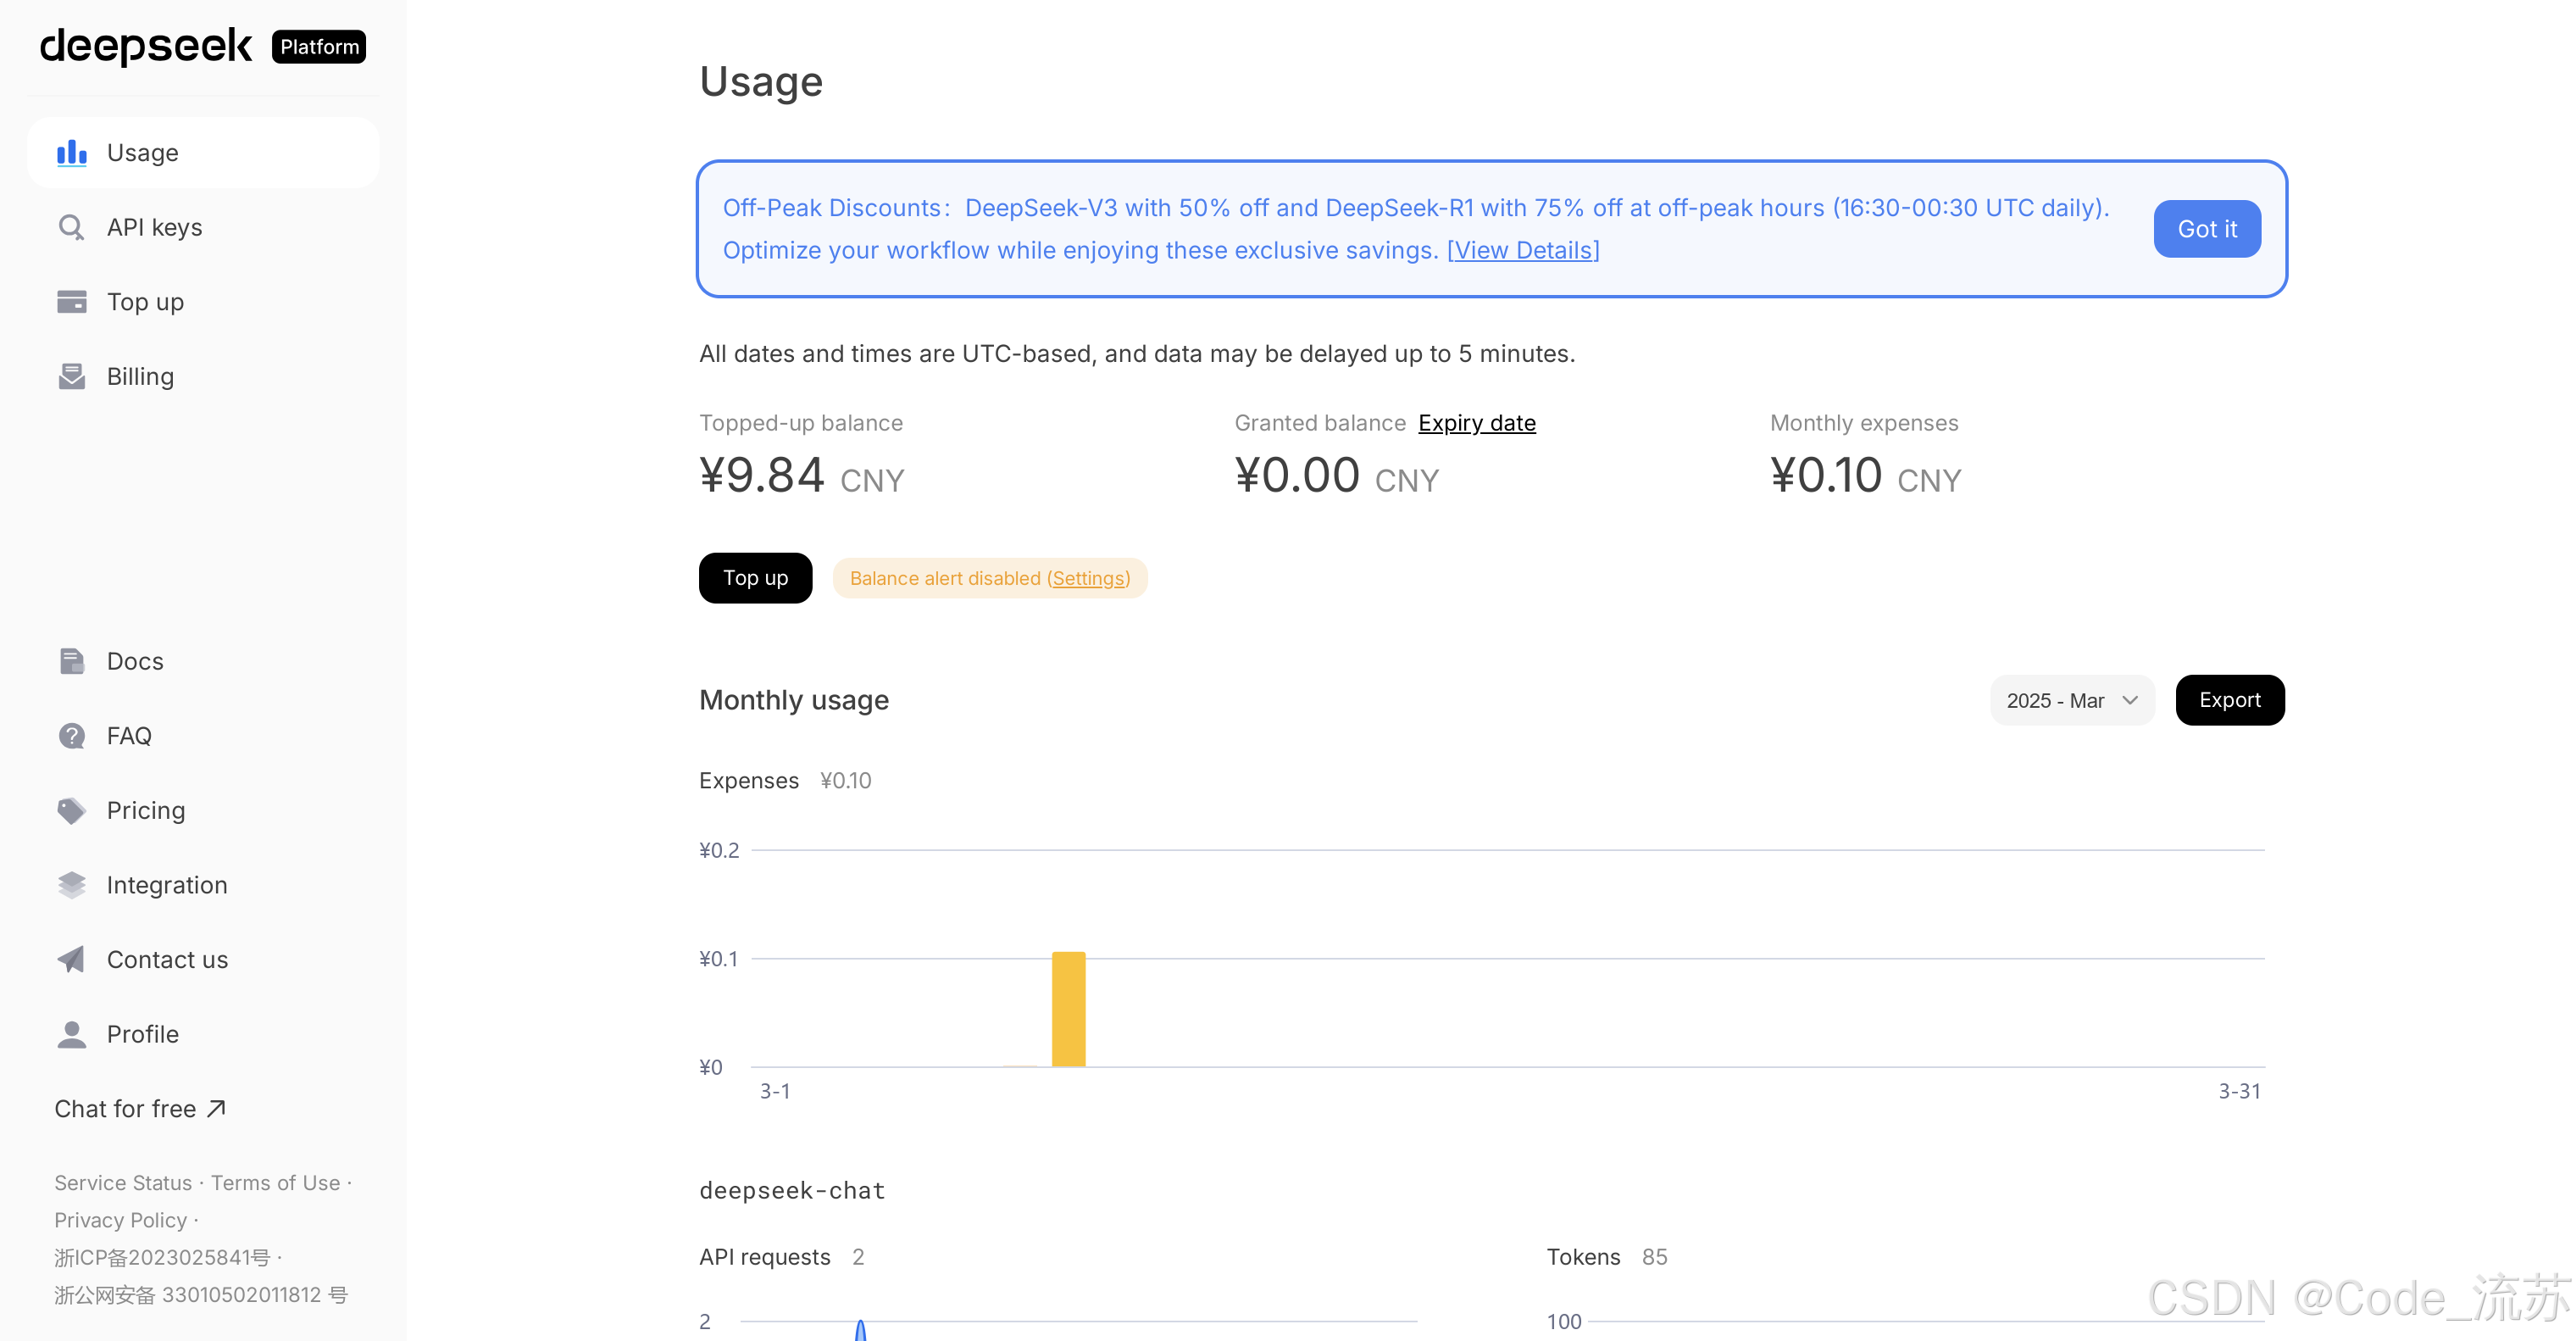Screen dimensions: 2576x1341
Task: Click the API keys key icon
Action: 72,228
